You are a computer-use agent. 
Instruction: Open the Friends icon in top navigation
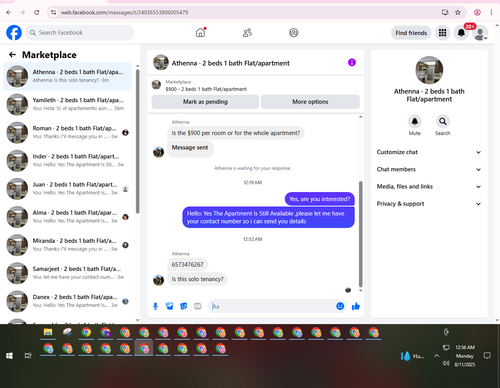pos(247,33)
